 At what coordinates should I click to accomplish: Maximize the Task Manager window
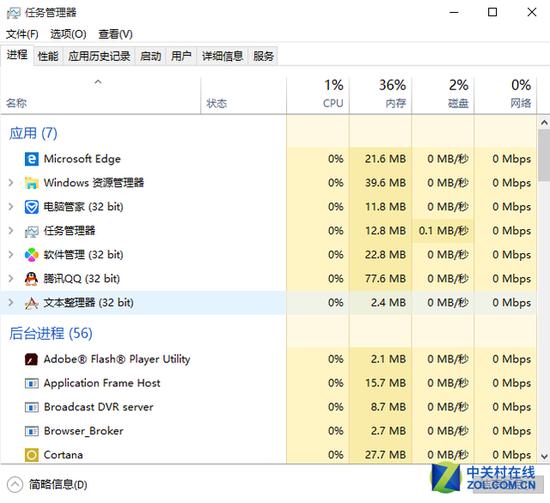(x=492, y=12)
